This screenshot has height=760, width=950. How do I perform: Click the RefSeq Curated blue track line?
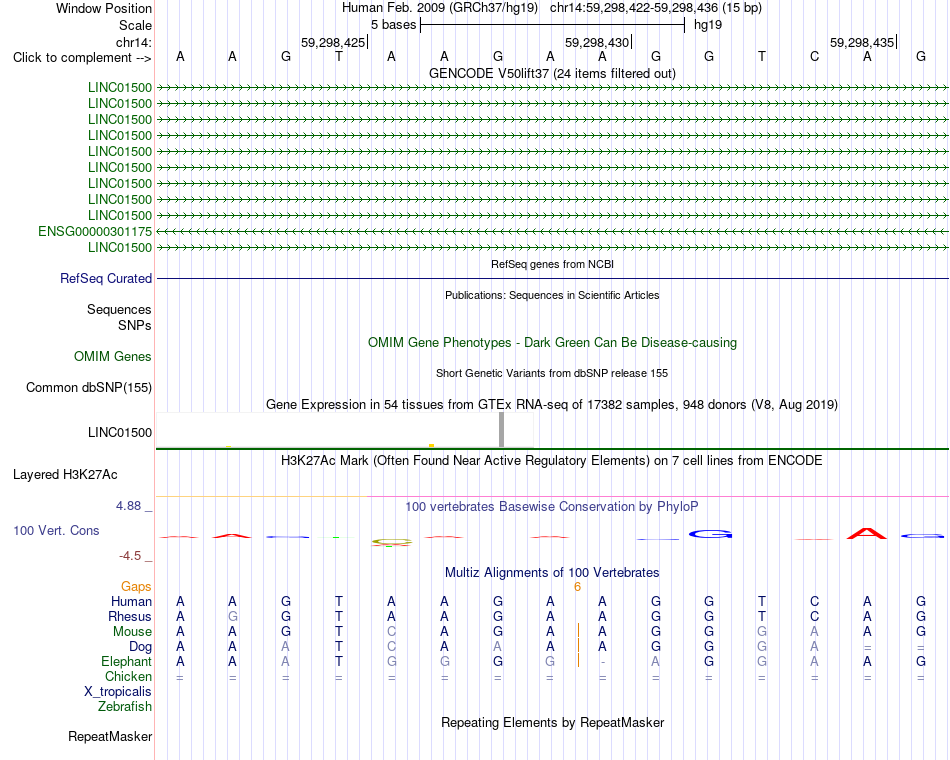coord(552,278)
